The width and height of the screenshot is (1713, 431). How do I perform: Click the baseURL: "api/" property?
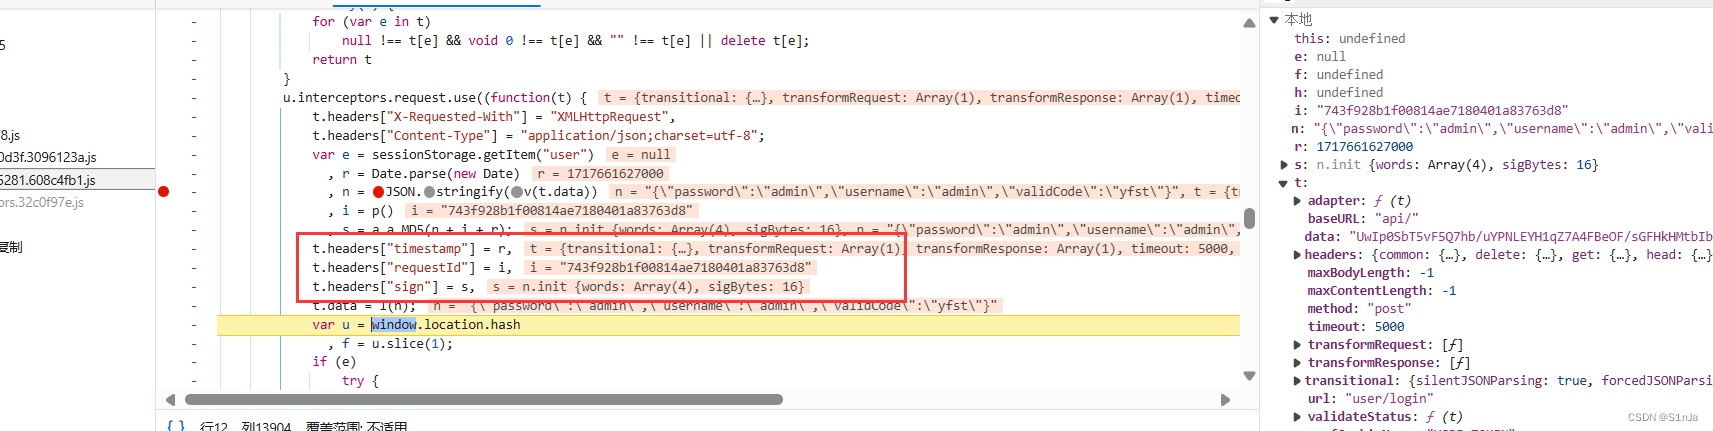1363,219
